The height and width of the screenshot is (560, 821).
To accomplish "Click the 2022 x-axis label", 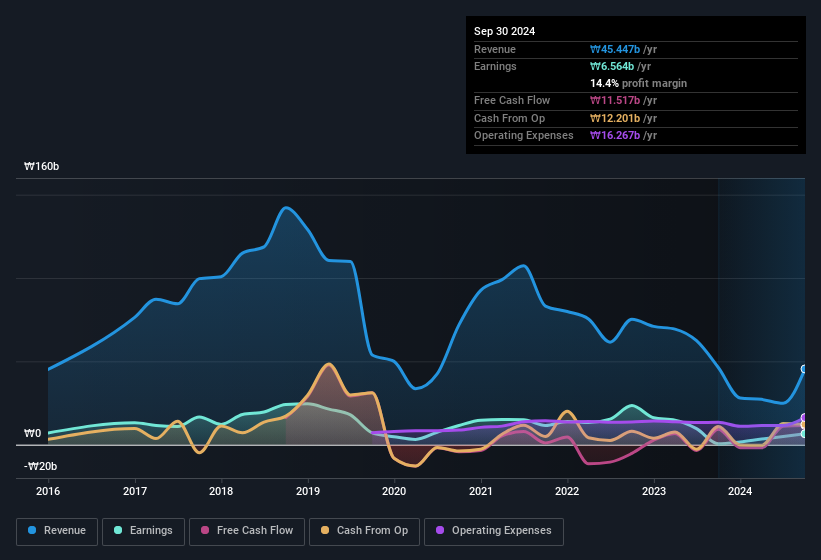I will pos(567,491).
